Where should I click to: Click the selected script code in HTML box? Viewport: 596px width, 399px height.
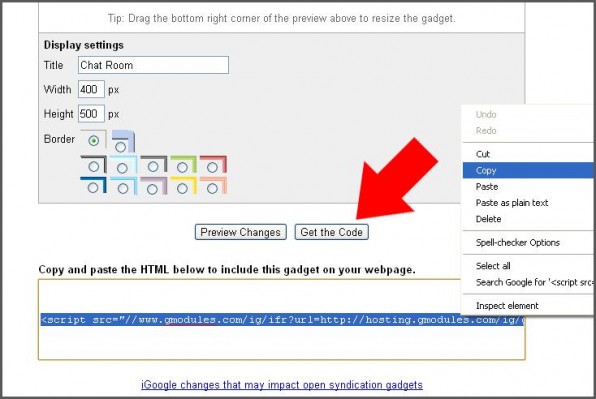click(282, 320)
